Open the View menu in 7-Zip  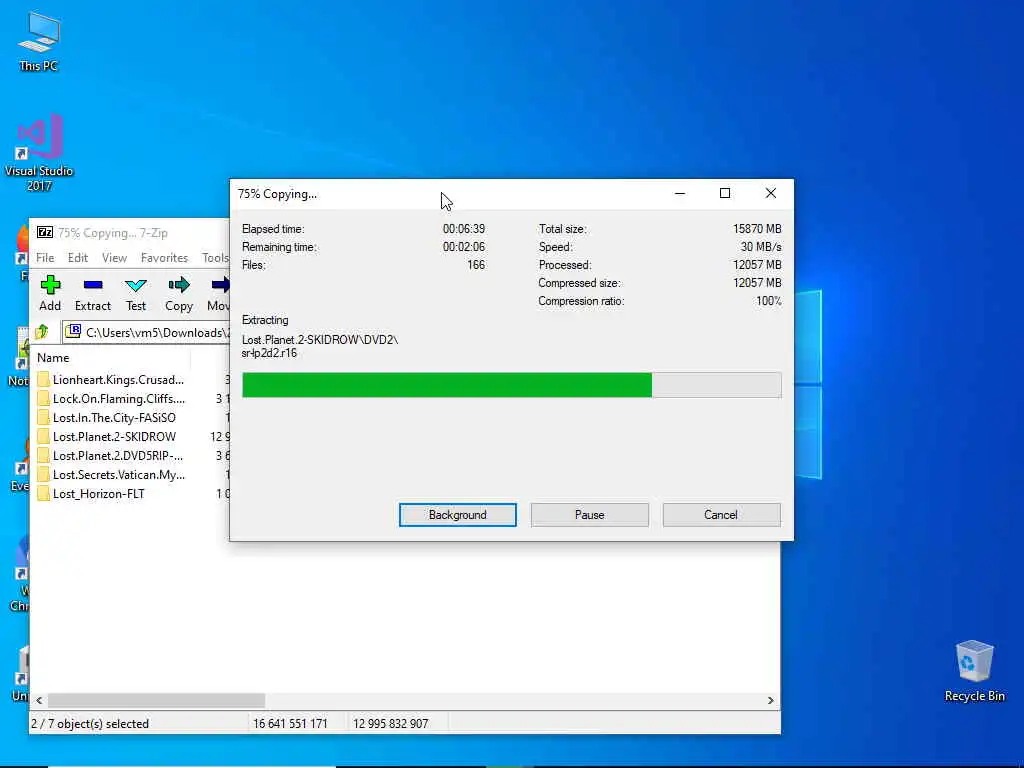click(x=114, y=258)
